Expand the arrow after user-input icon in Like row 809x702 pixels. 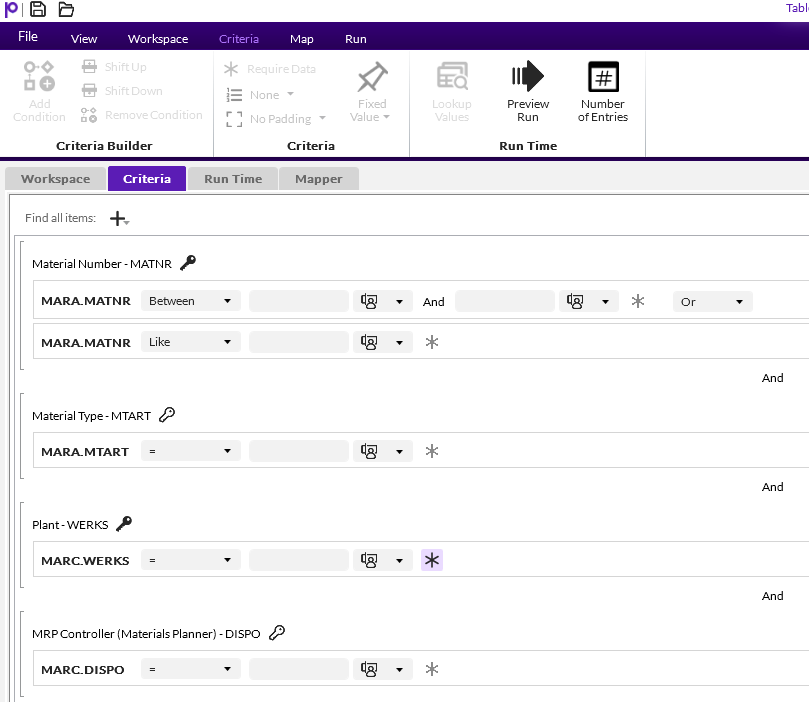(x=399, y=342)
